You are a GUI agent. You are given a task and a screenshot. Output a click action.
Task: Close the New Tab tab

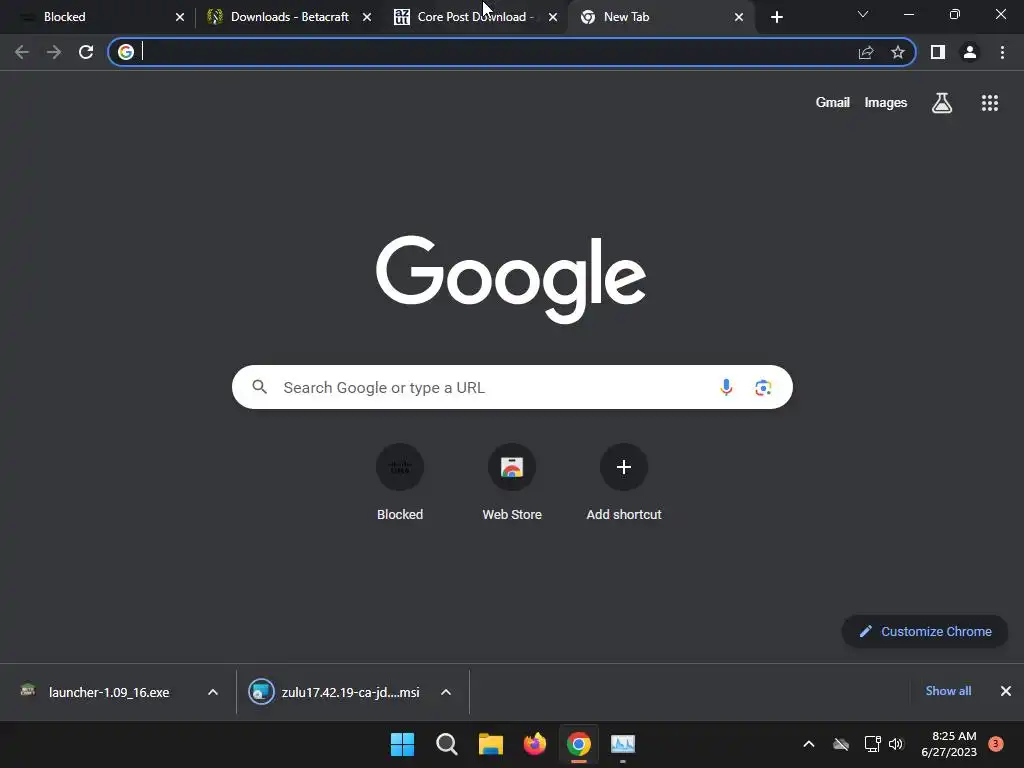pyautogui.click(x=739, y=17)
